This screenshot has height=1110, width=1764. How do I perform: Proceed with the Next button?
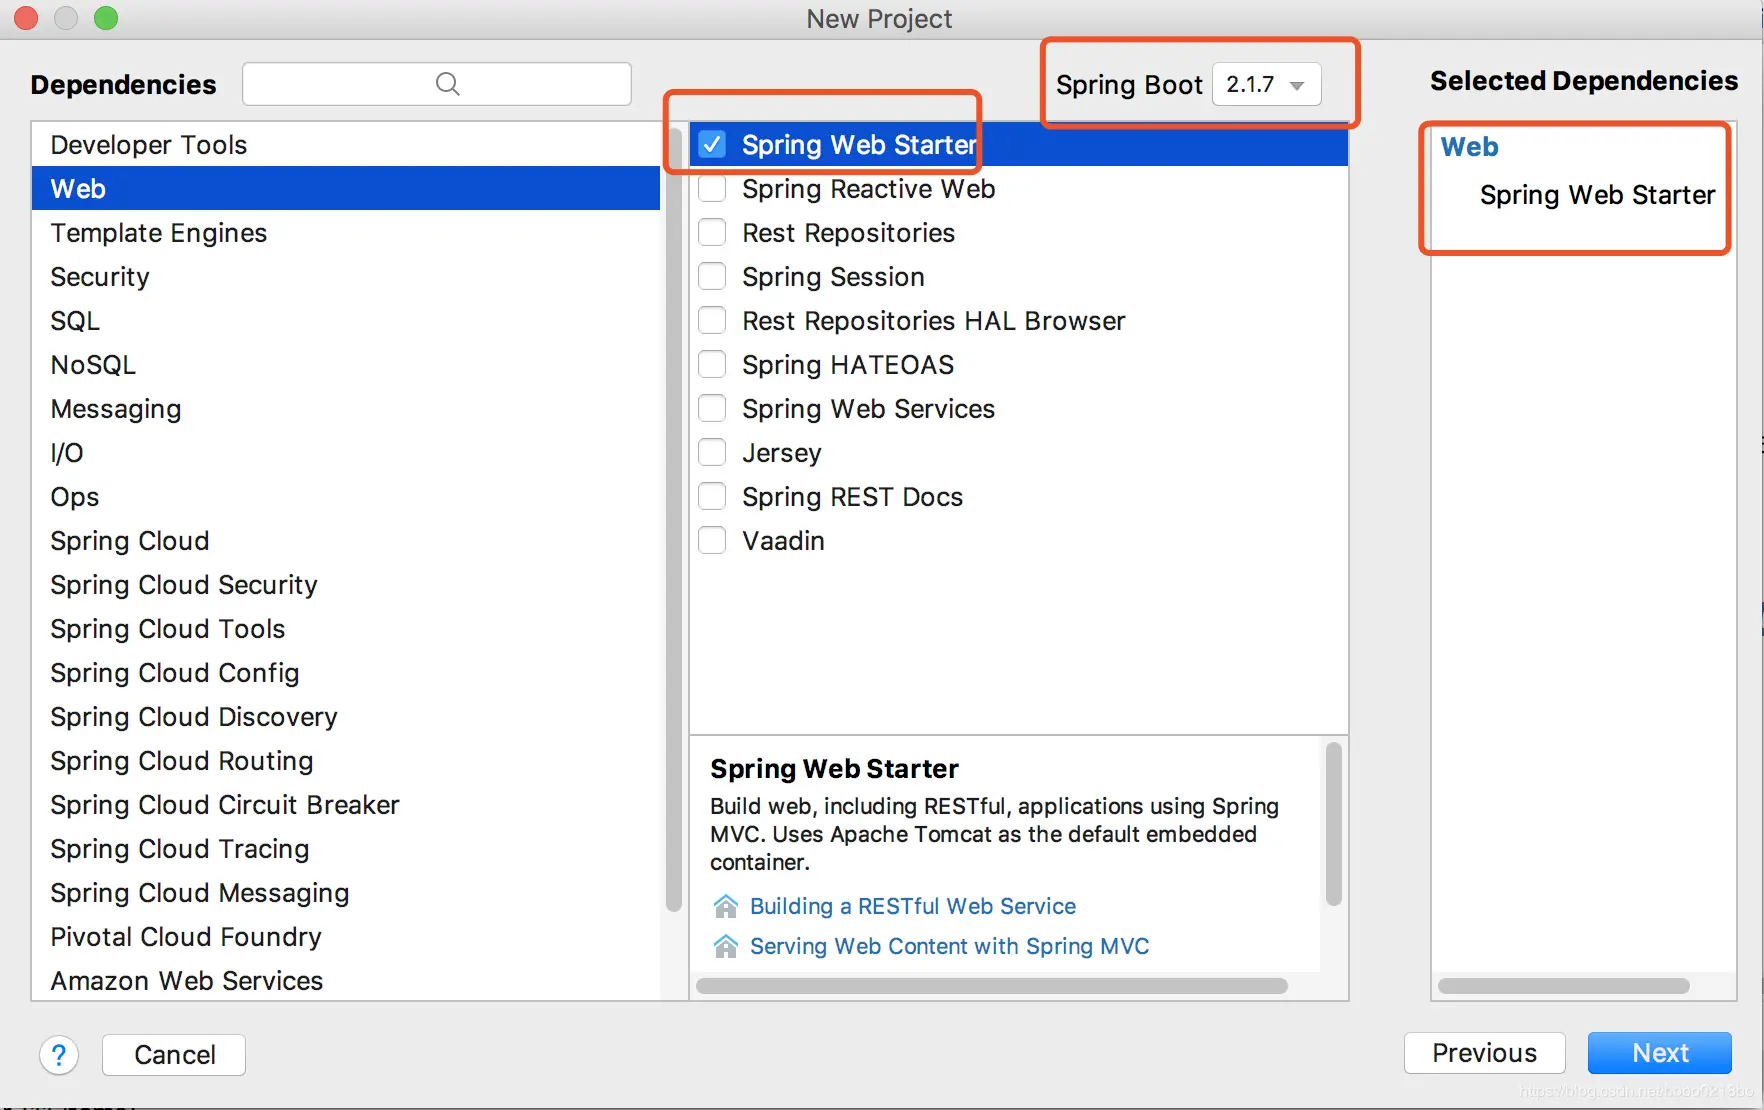pyautogui.click(x=1660, y=1053)
